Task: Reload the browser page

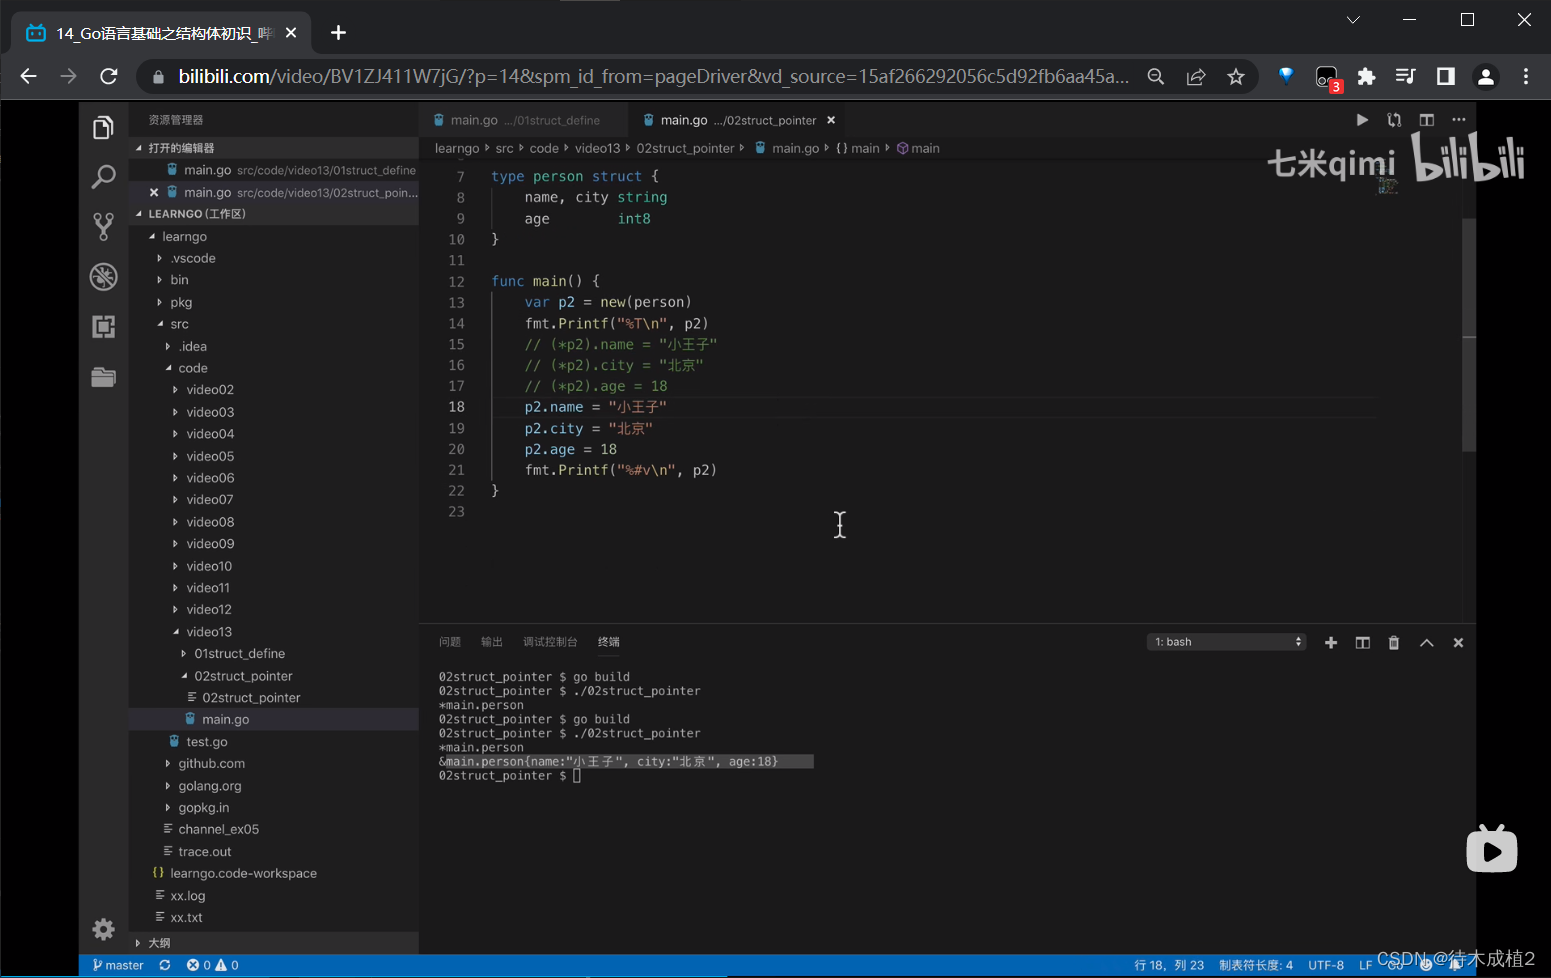Action: pos(109,76)
